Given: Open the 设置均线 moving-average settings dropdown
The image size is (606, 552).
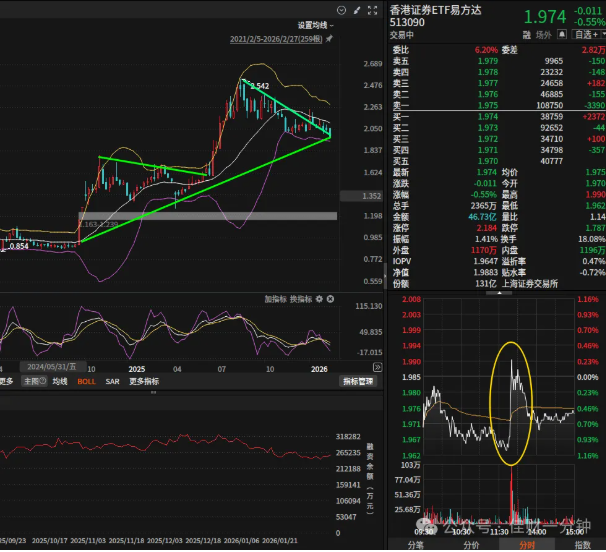Looking at the screenshot, I should pyautogui.click(x=315, y=26).
